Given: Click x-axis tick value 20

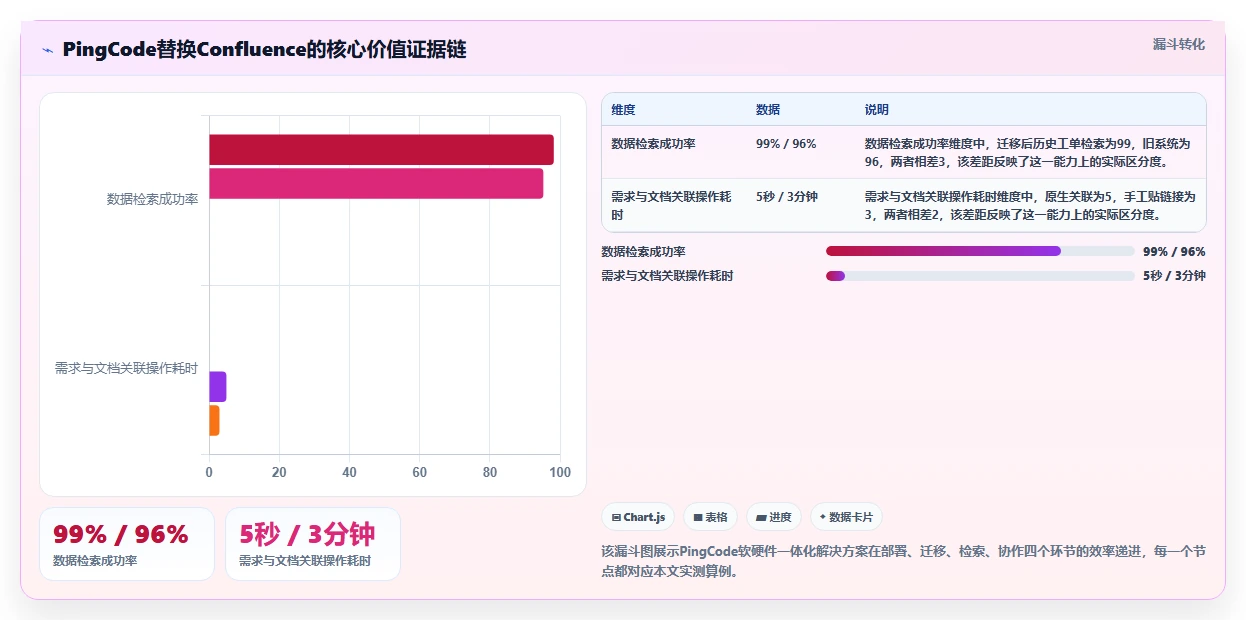Looking at the screenshot, I should pyautogui.click(x=279, y=472).
